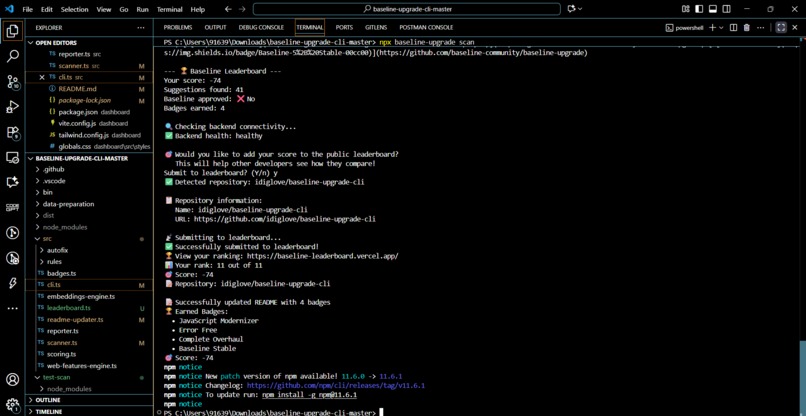Switch to the Debug Console tab
This screenshot has width=806, height=416.
(x=261, y=28)
